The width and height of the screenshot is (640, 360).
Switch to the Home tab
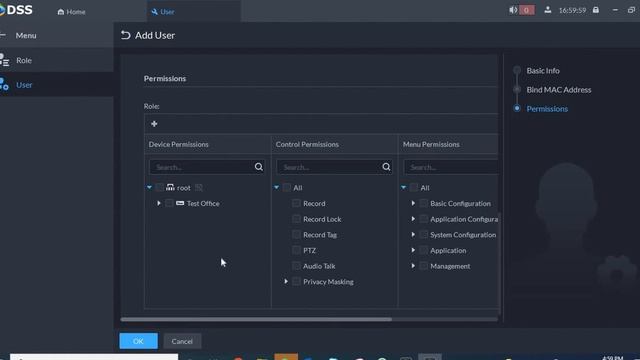(71, 11)
